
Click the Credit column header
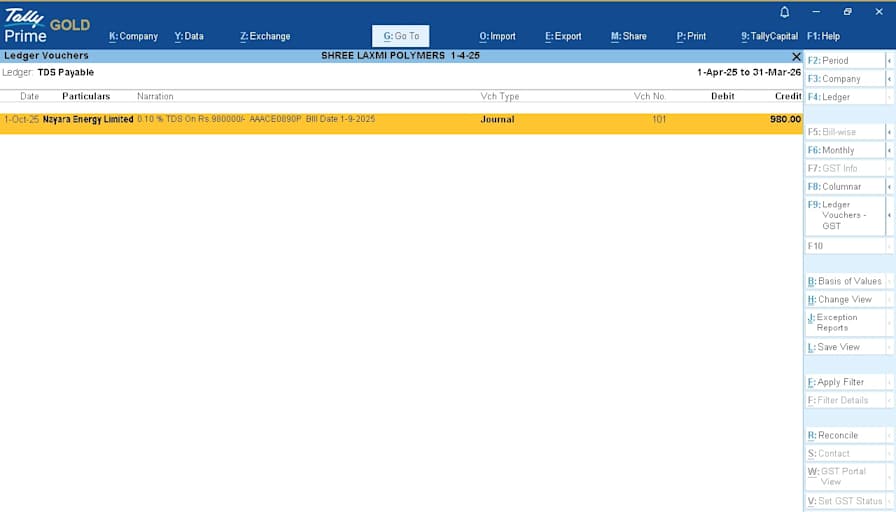[x=789, y=96]
